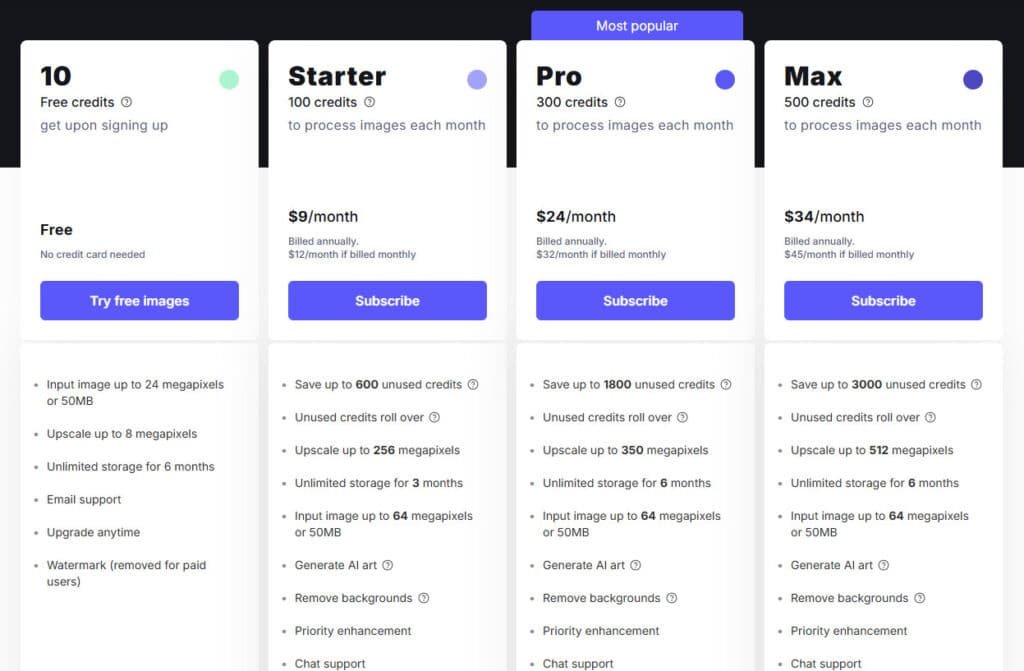The height and width of the screenshot is (671, 1024).
Task: Click the Pro plan title
Action: (559, 76)
